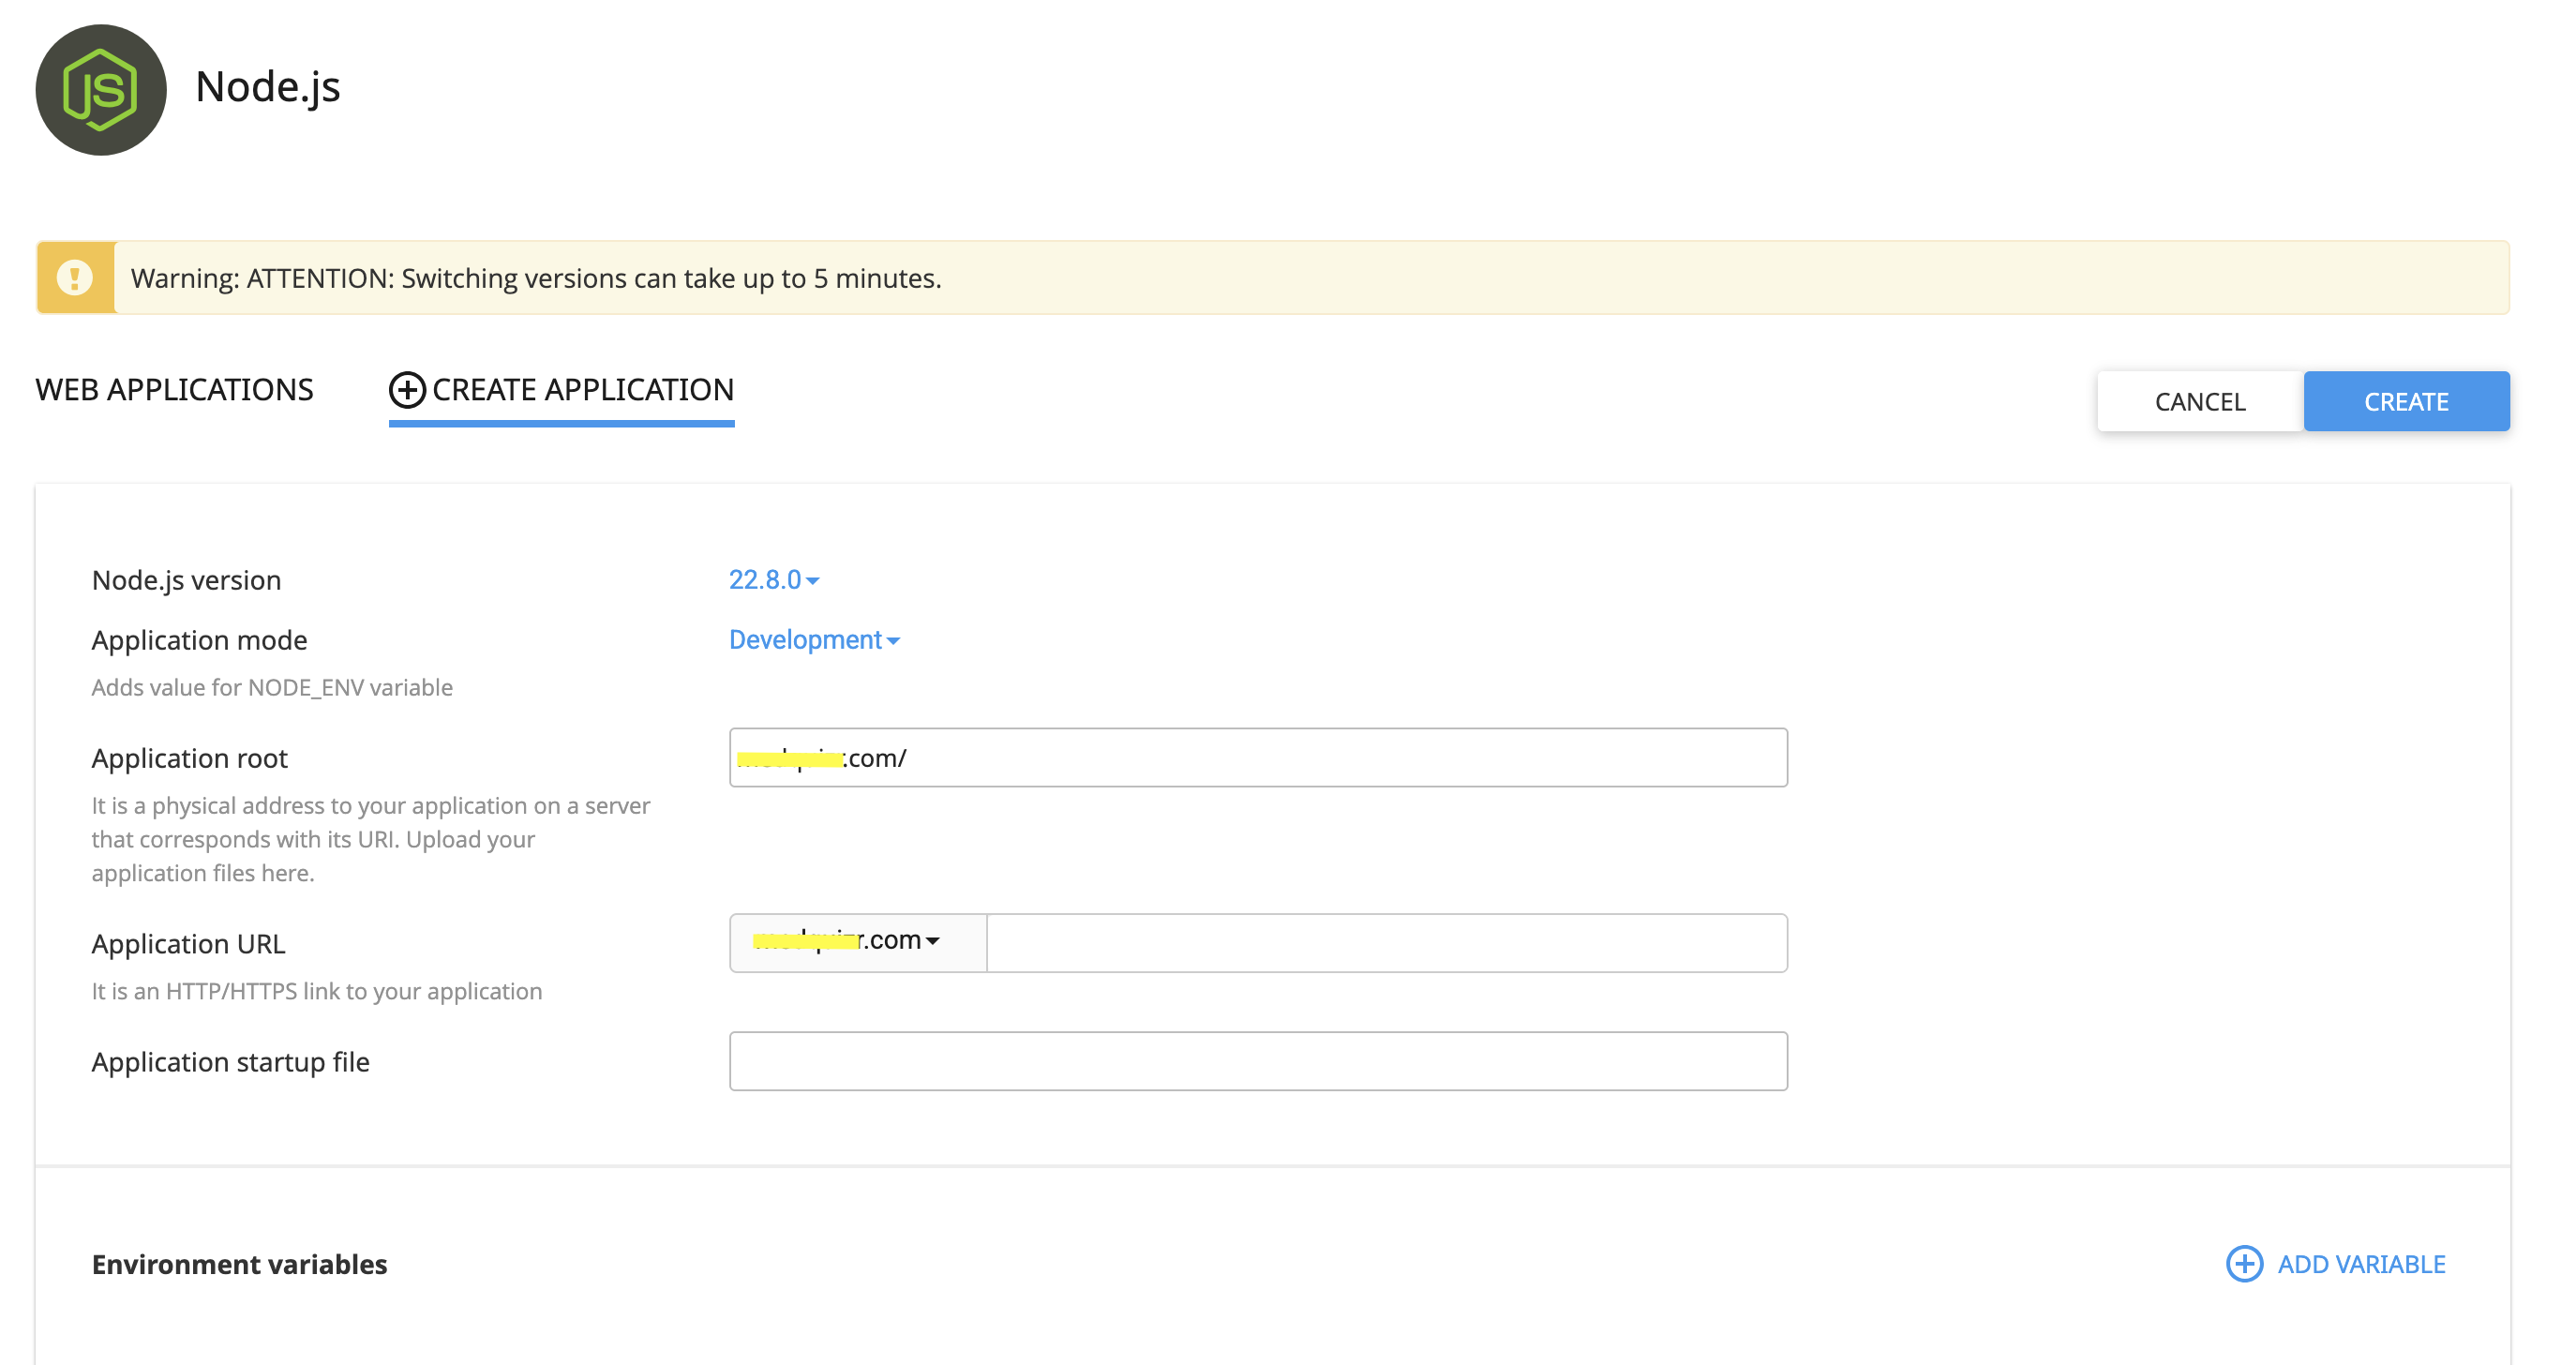Image resolution: width=2576 pixels, height=1365 pixels.
Task: Click the Application mode label
Action: pos(199,640)
